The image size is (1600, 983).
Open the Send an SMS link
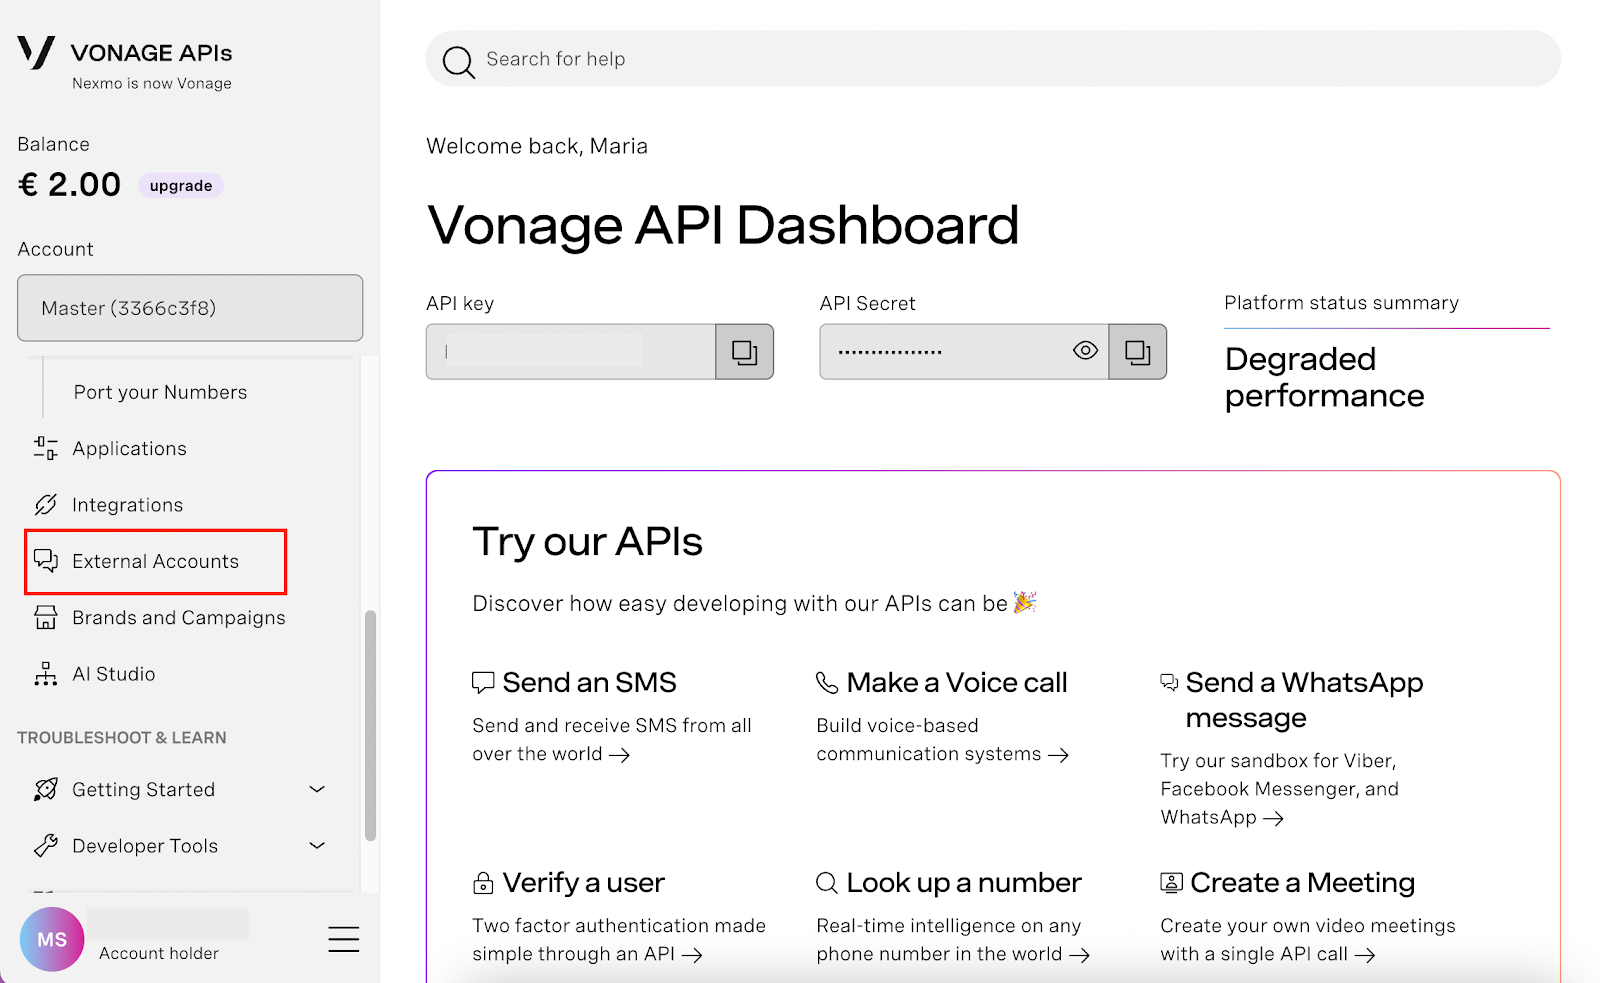589,683
